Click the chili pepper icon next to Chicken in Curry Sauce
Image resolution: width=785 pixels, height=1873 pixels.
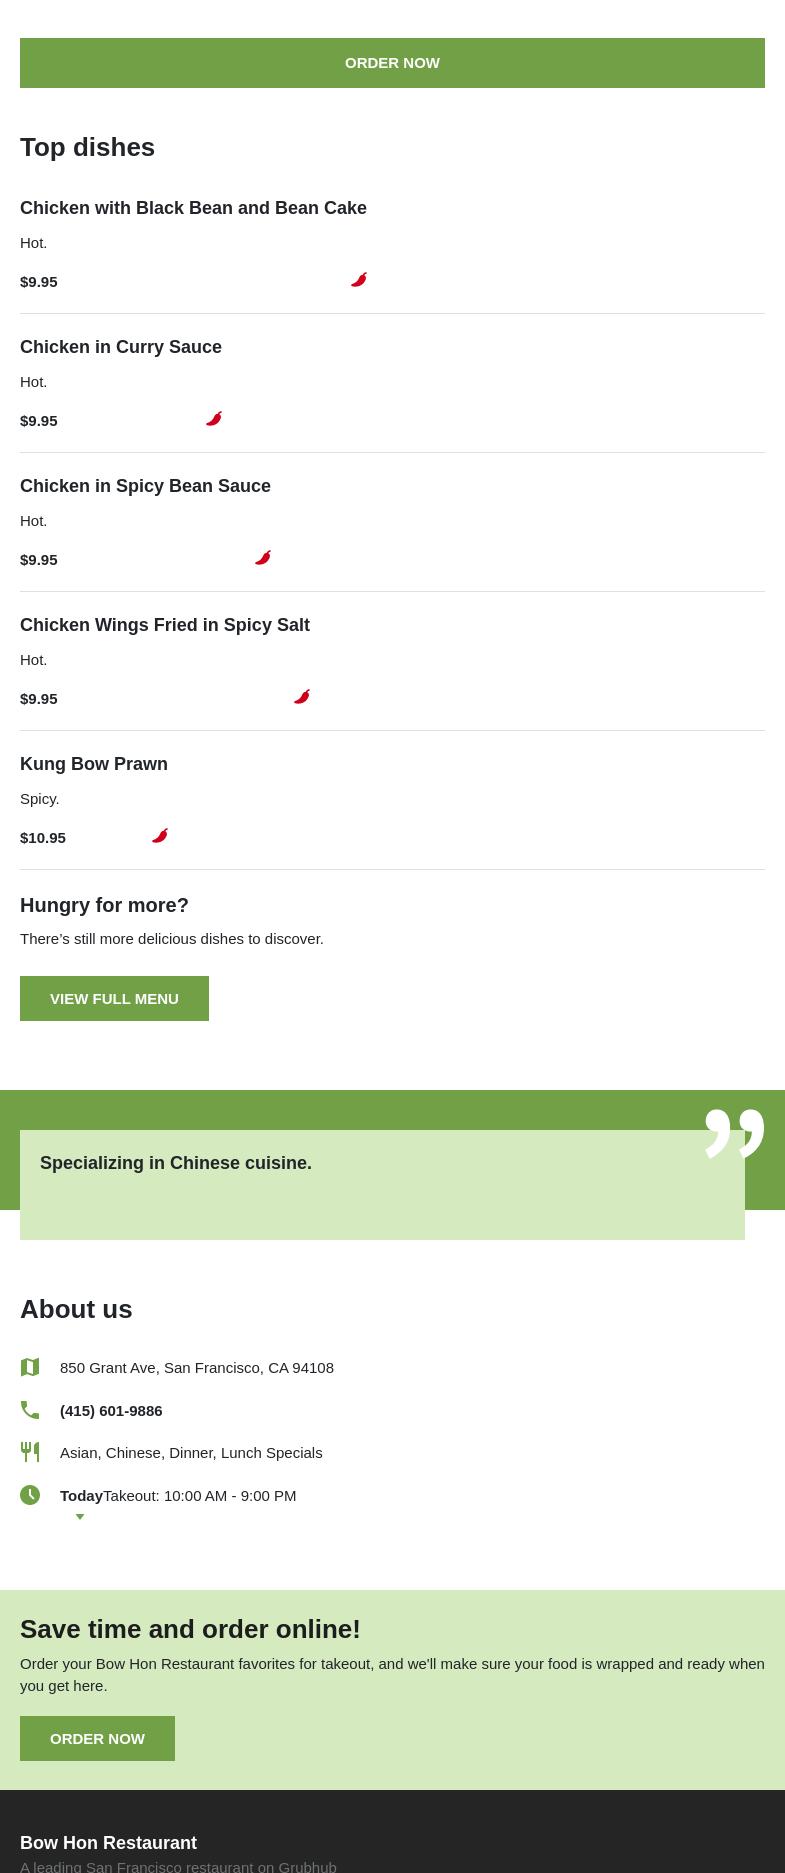[x=214, y=419]
